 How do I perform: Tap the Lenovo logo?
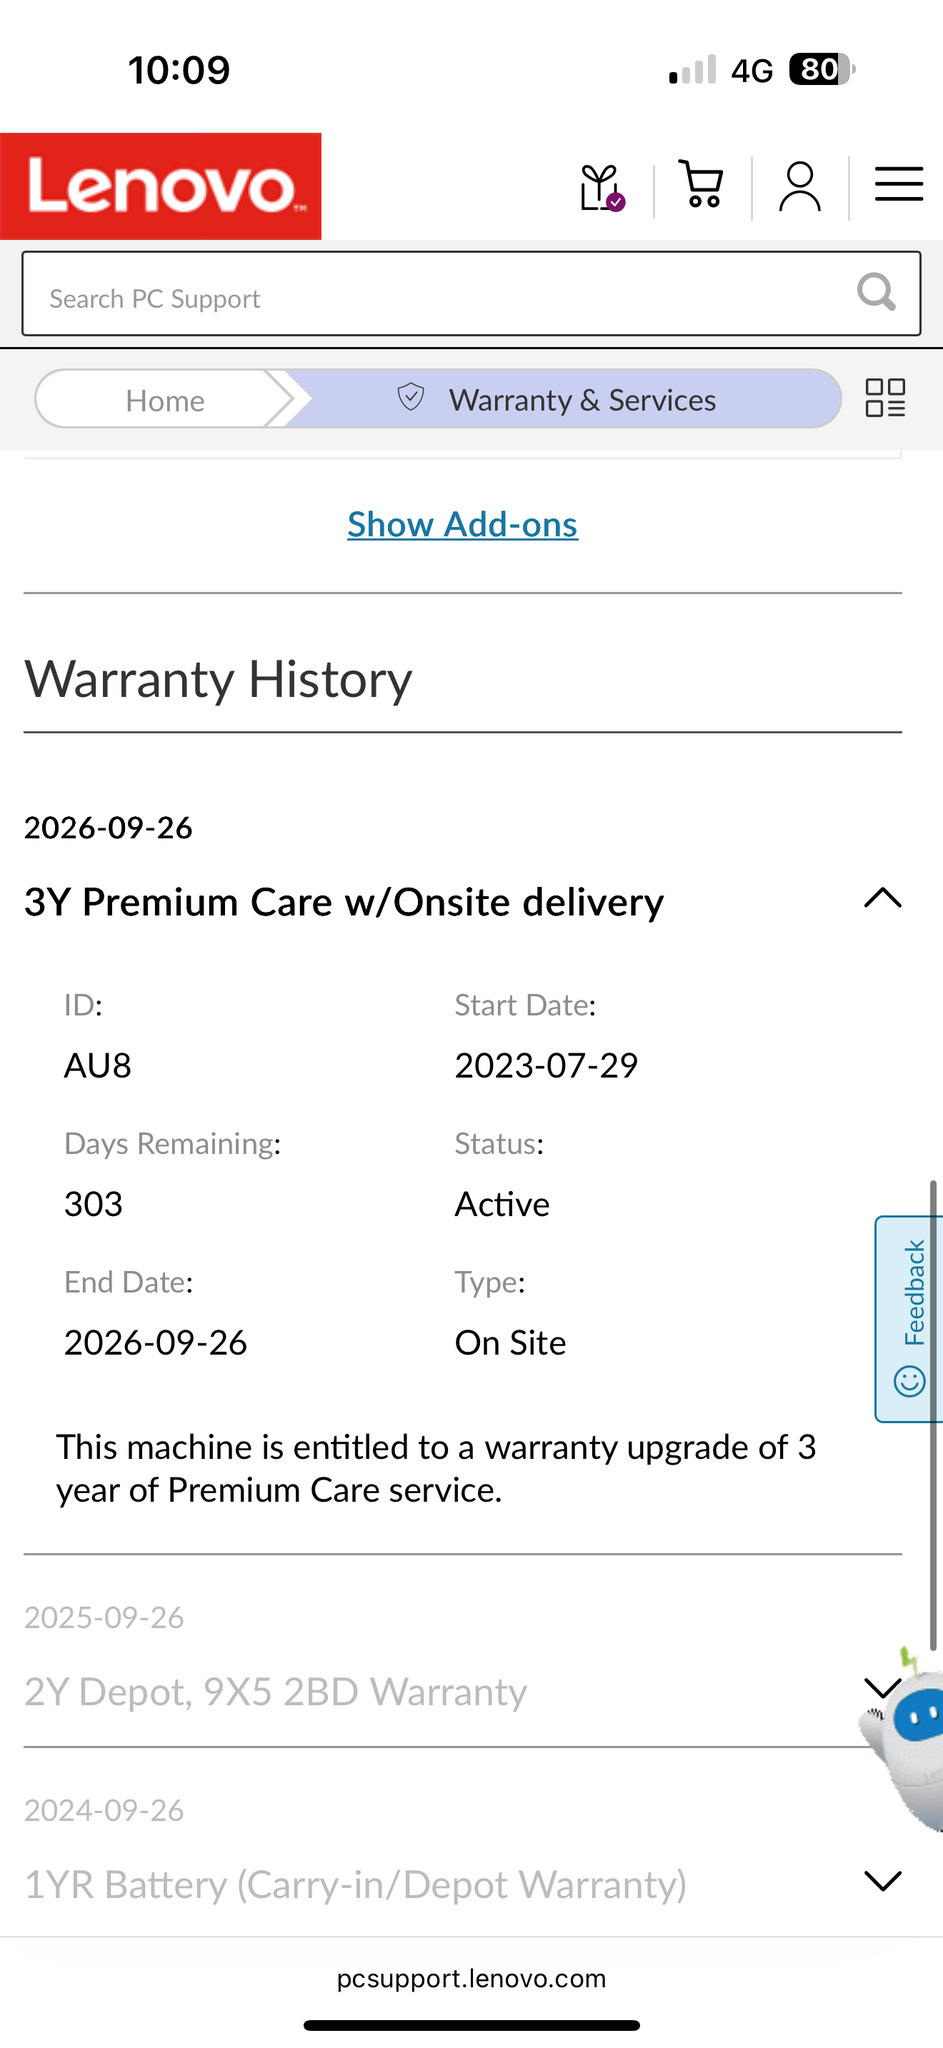click(x=161, y=186)
